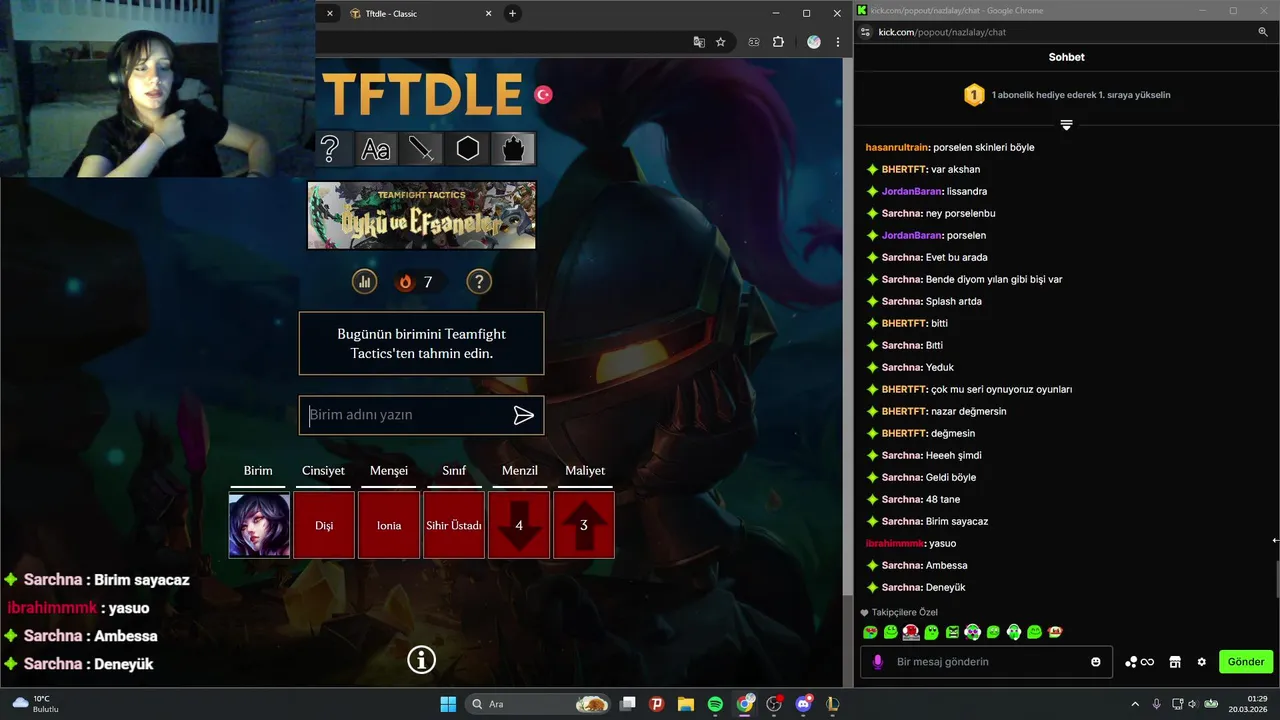Screen dimensions: 1280x720
Task: Click username 'ibrahimmmk' in chat
Action: point(895,543)
